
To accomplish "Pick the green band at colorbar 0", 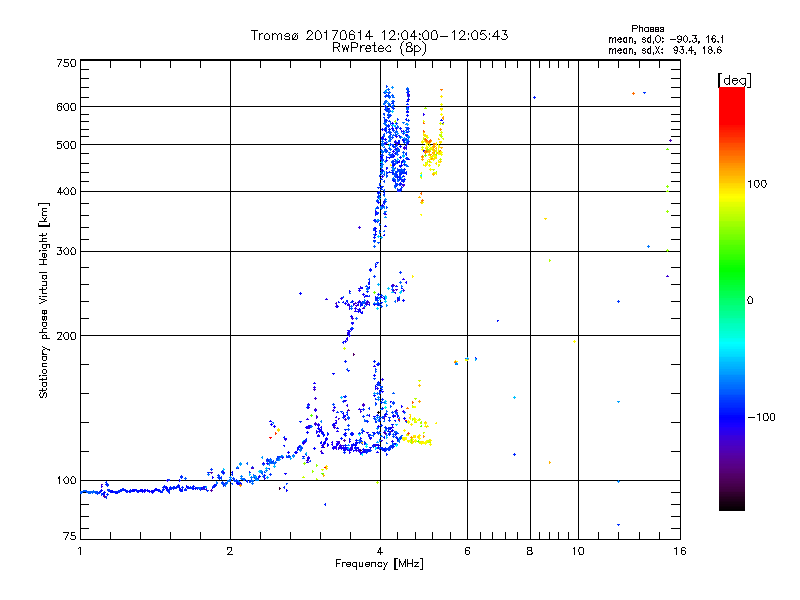I will pyautogui.click(x=731, y=299).
